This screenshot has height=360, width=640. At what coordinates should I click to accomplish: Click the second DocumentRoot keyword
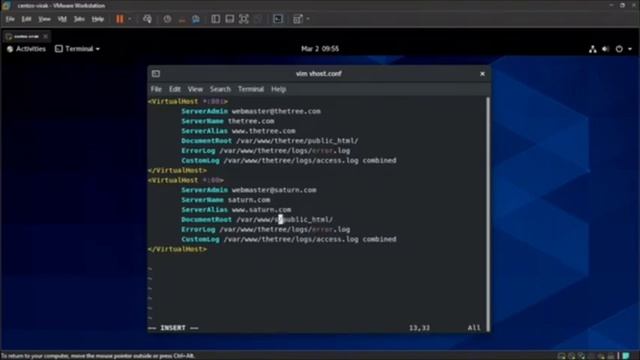click(x=207, y=220)
